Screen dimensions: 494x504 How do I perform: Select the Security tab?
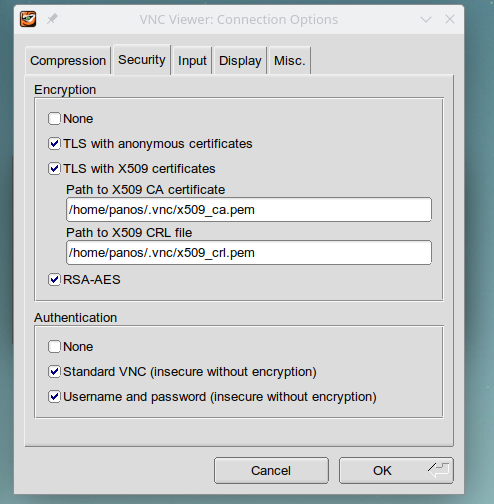(142, 60)
